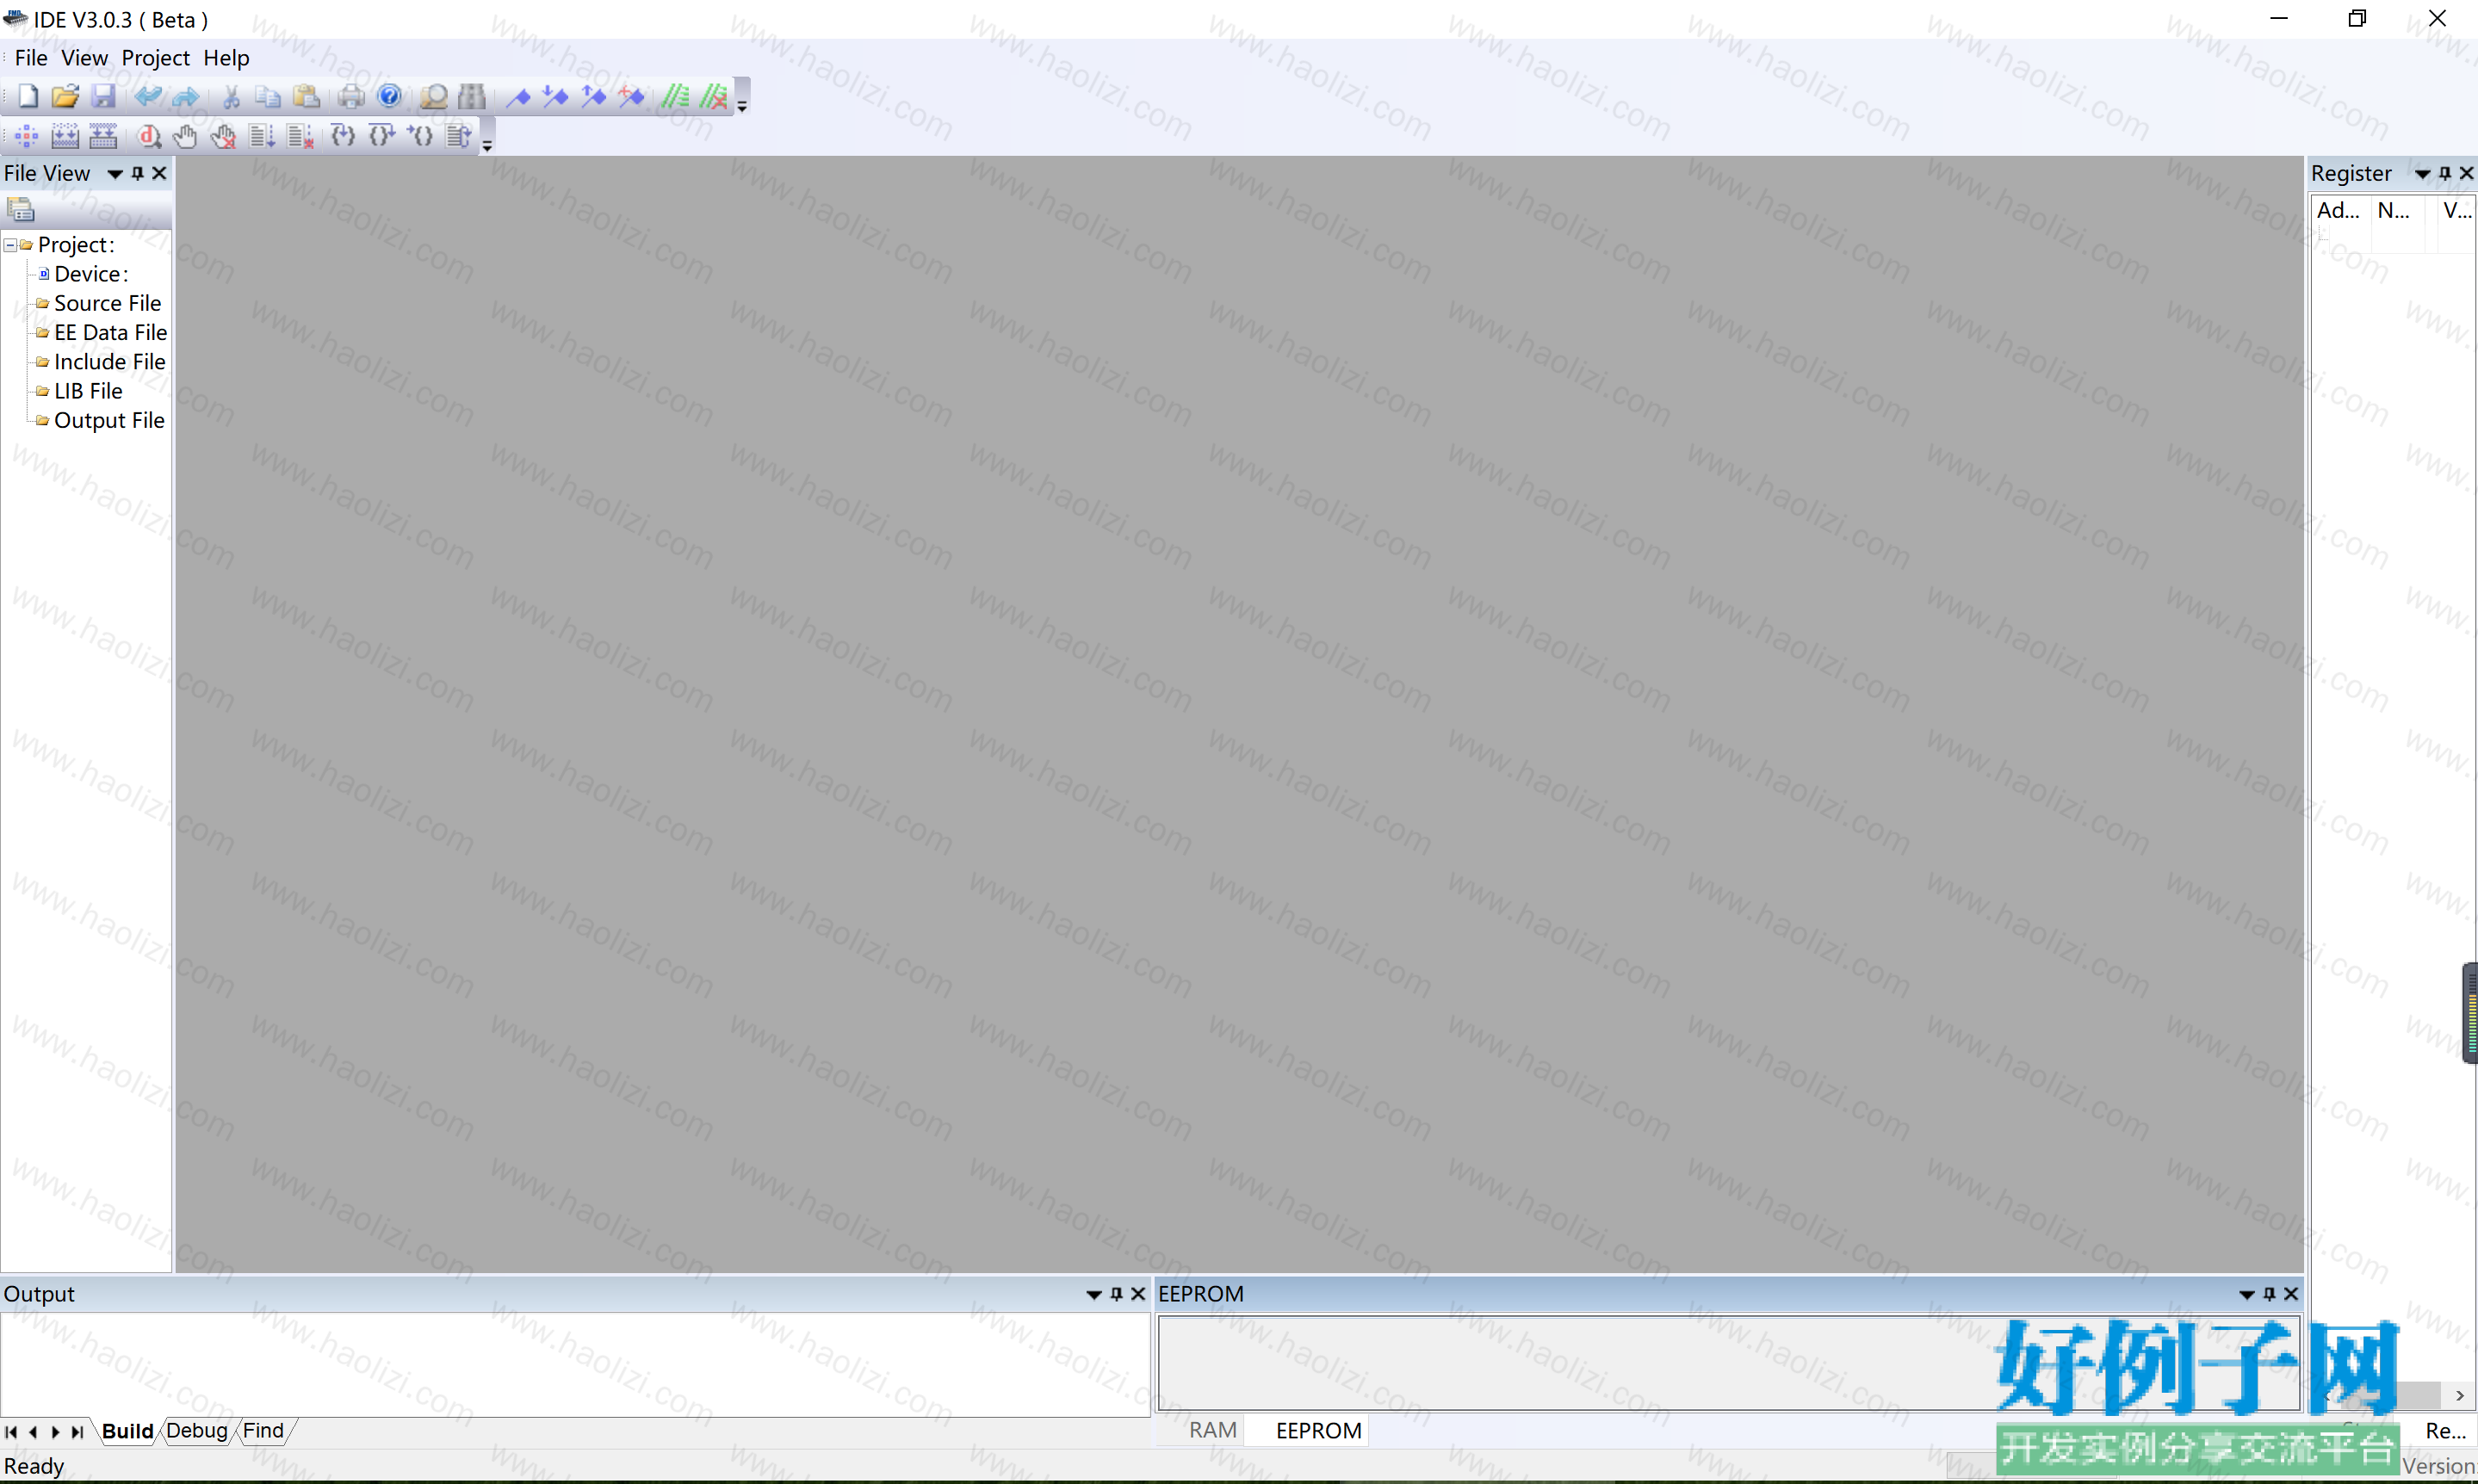Open Register panel dropdown arrow

tap(2422, 174)
